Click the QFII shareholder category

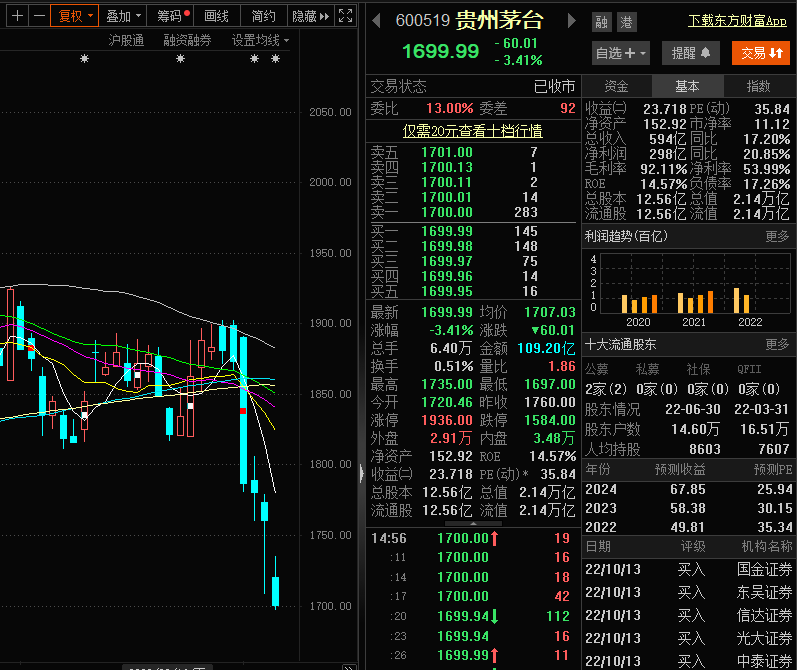click(x=749, y=369)
